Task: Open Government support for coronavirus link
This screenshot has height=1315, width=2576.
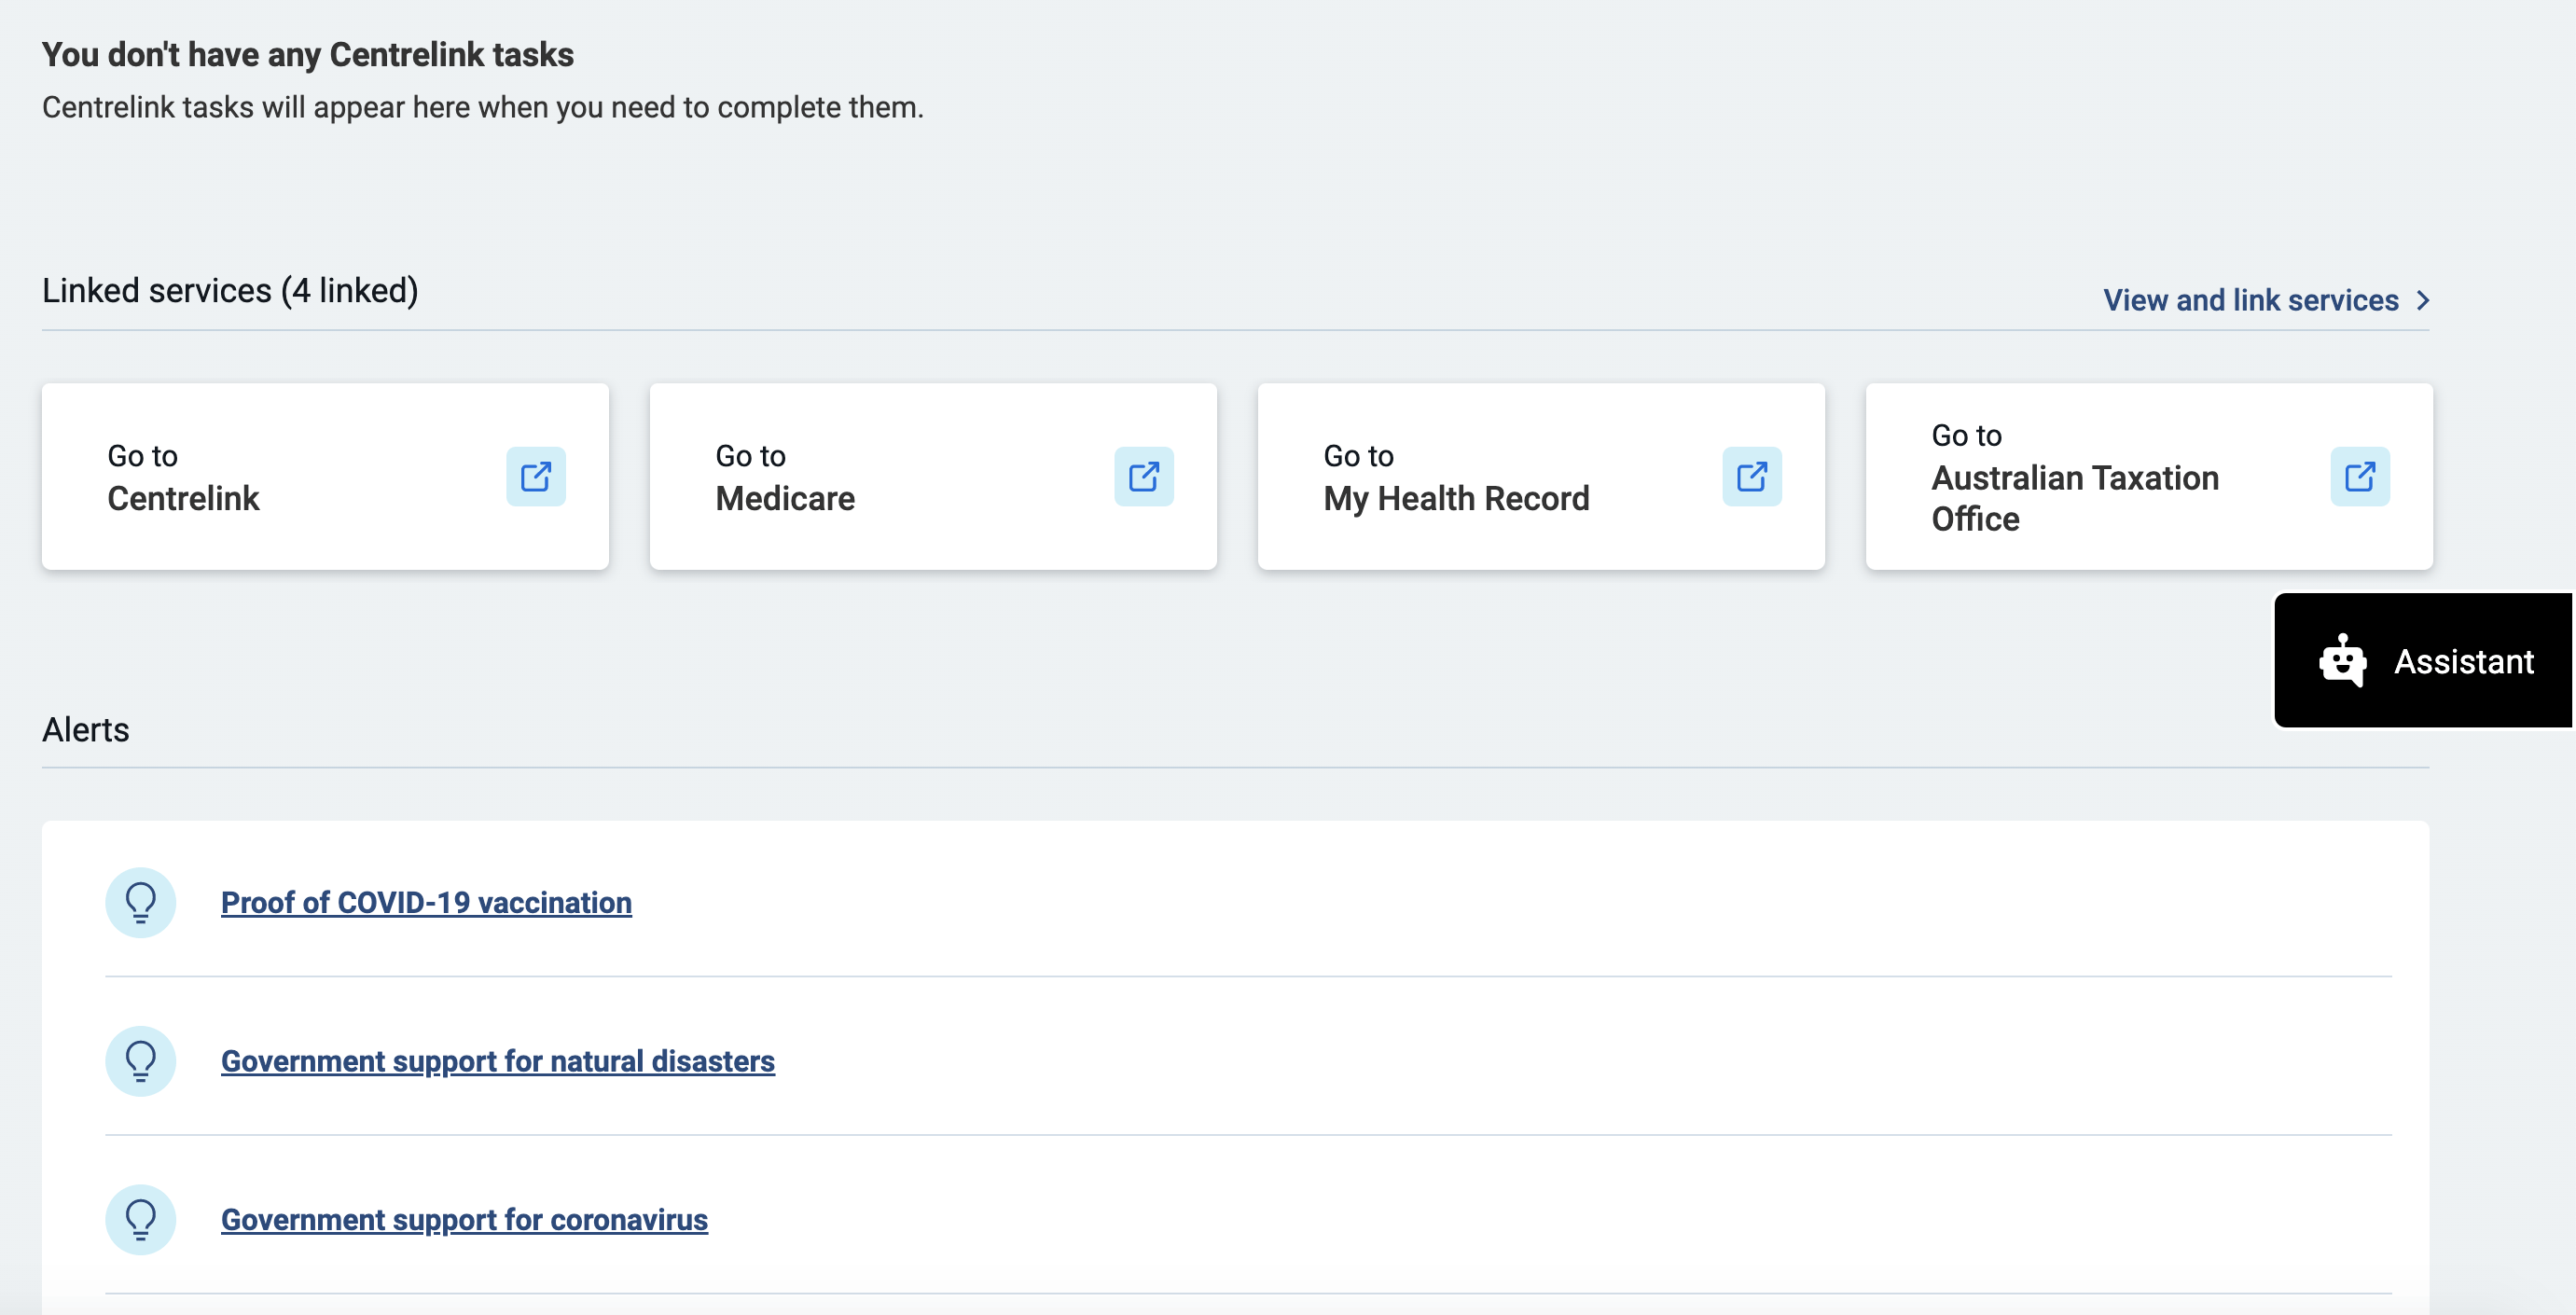Action: point(464,1220)
